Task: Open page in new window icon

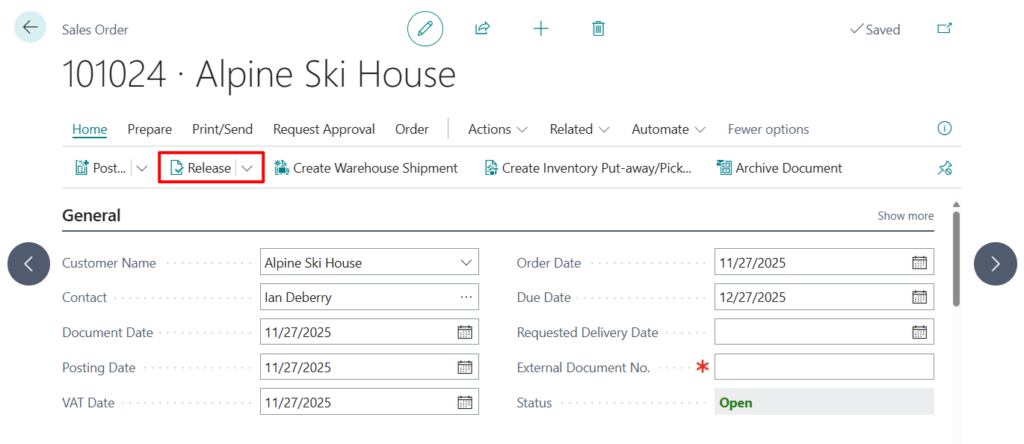Action: coord(944,29)
